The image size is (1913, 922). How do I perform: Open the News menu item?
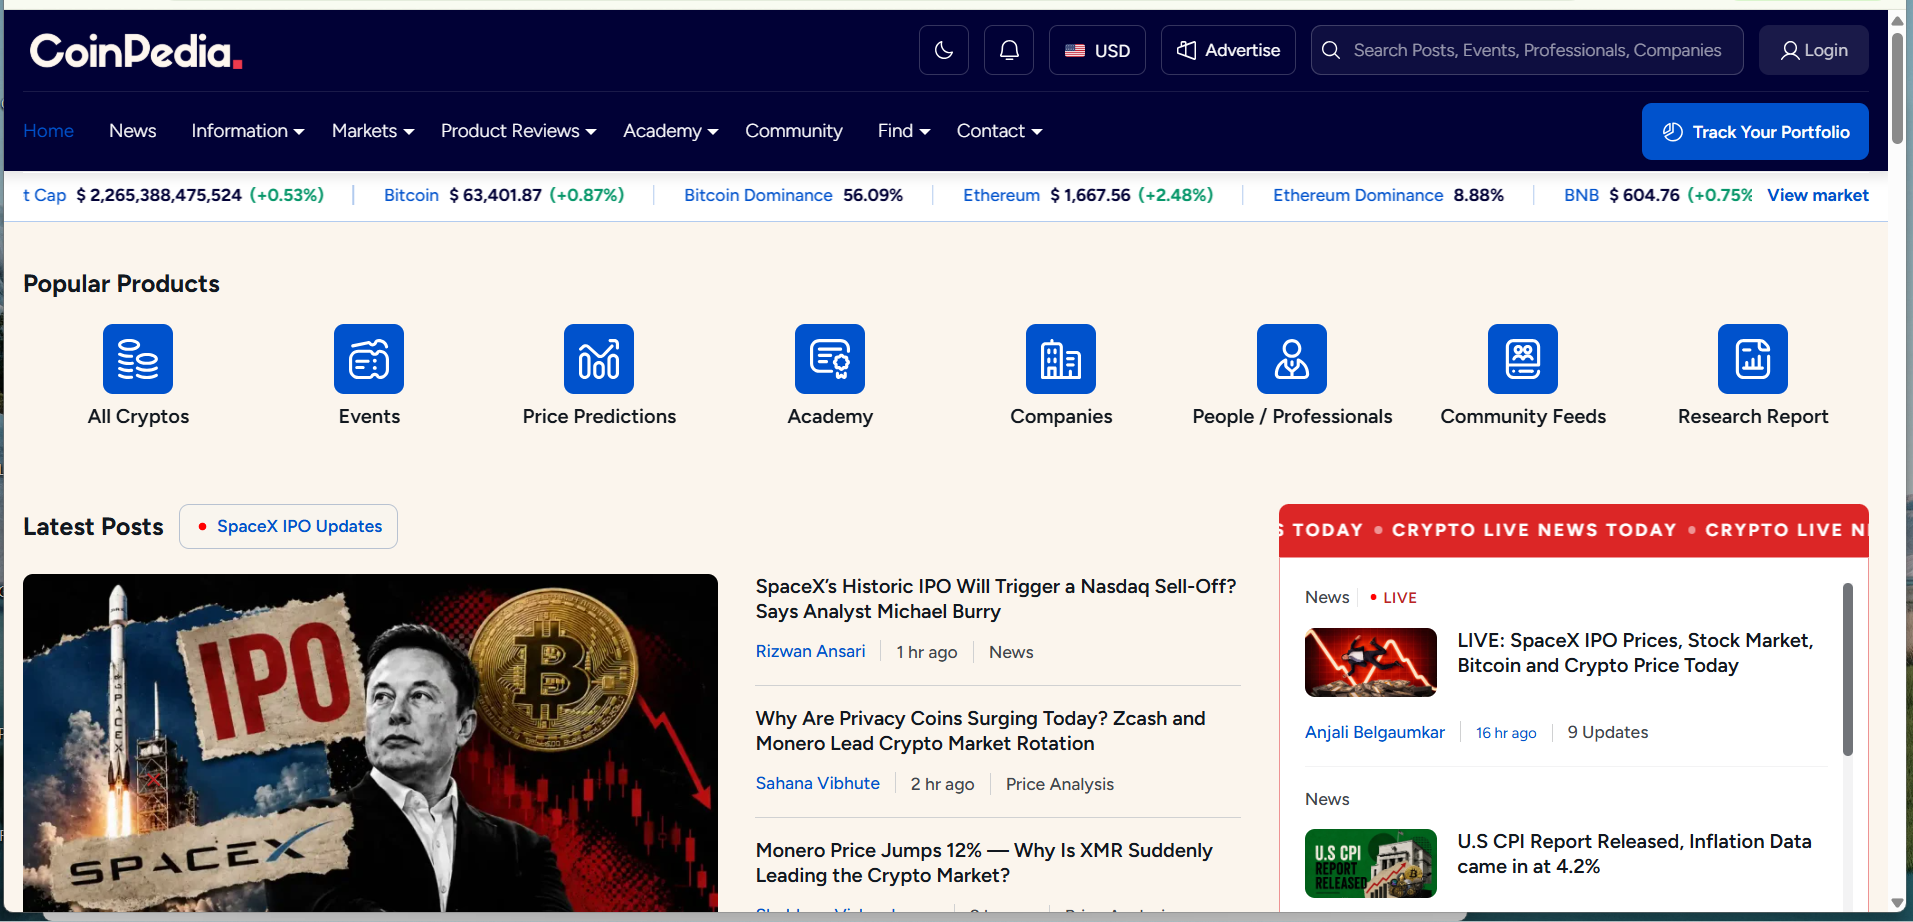[133, 131]
